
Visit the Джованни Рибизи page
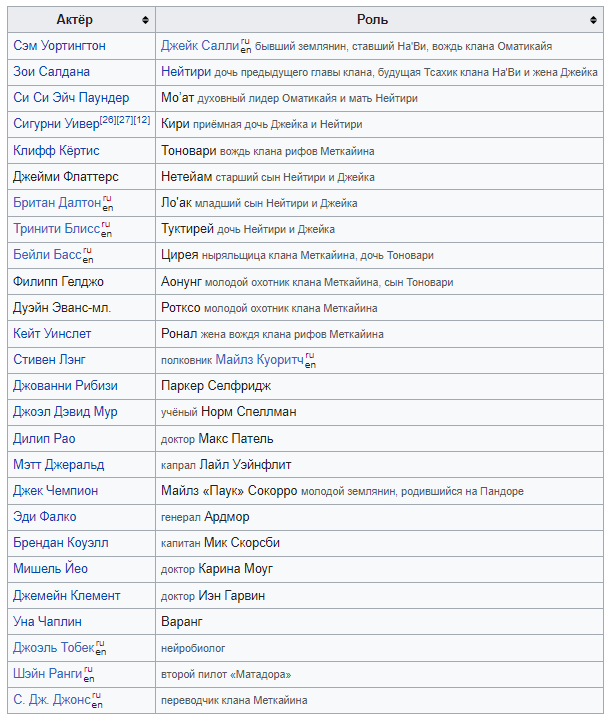pyautogui.click(x=65, y=386)
